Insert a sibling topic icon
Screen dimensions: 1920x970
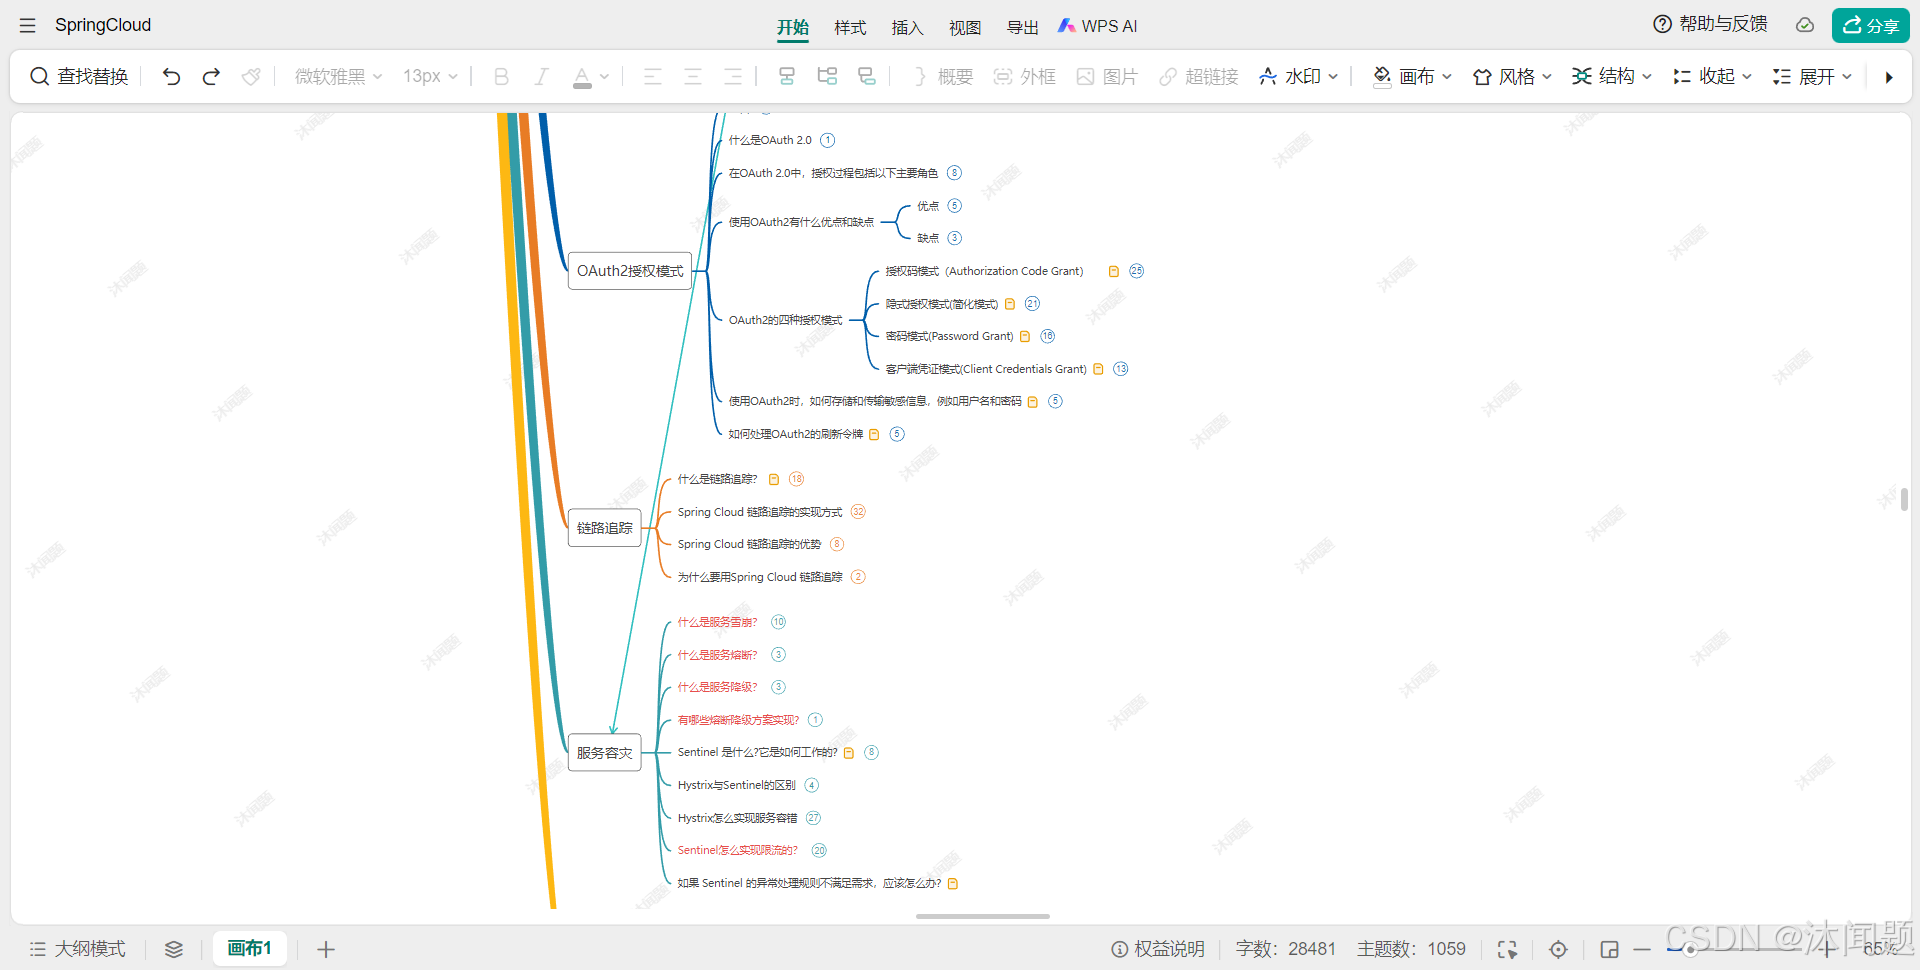[x=787, y=77]
